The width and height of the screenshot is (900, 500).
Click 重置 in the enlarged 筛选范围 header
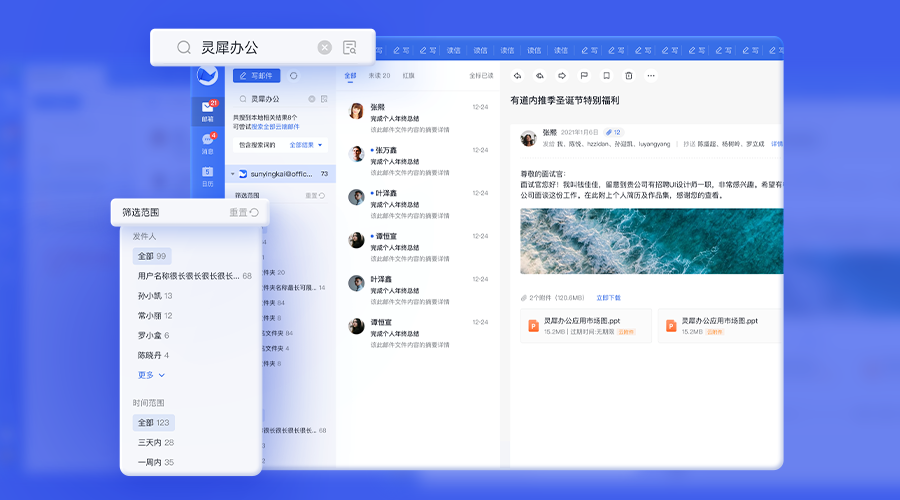tap(244, 212)
